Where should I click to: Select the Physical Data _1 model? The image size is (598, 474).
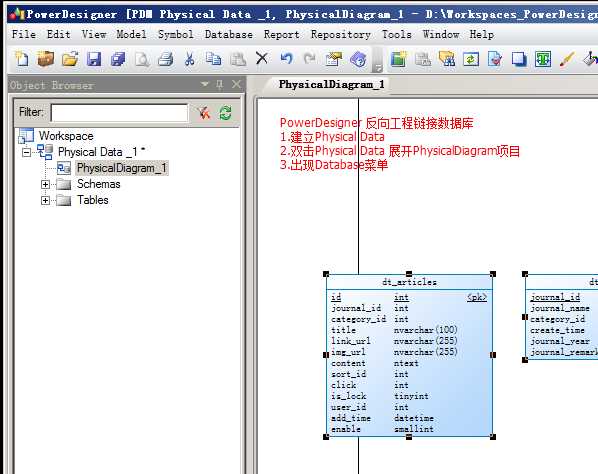point(101,152)
